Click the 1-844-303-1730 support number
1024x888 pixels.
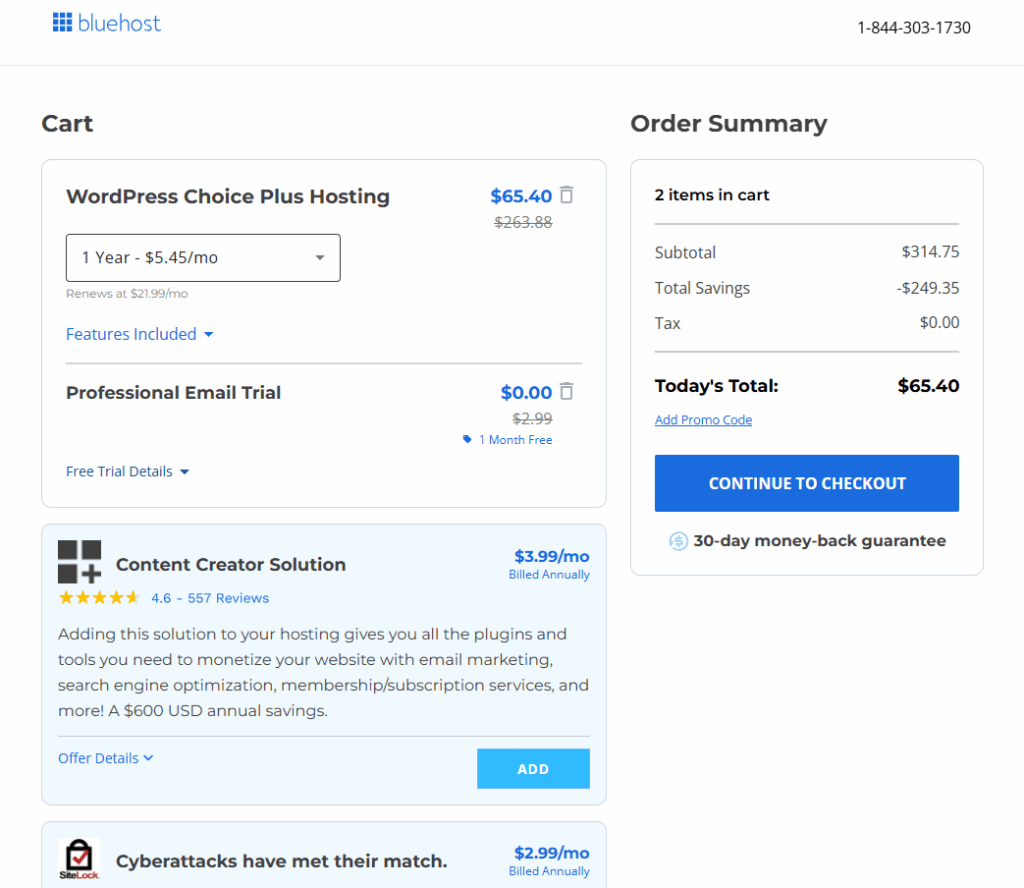click(914, 28)
